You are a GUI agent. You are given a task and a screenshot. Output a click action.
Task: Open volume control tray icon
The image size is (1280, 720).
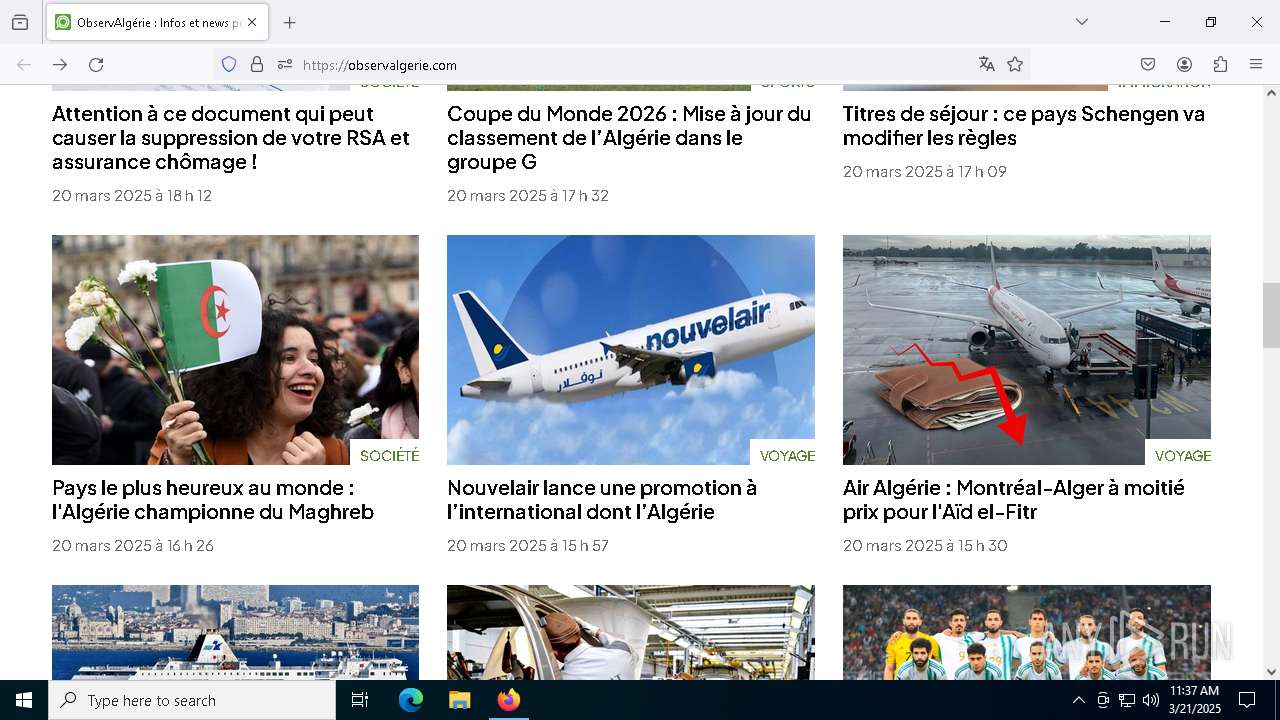click(x=1151, y=700)
